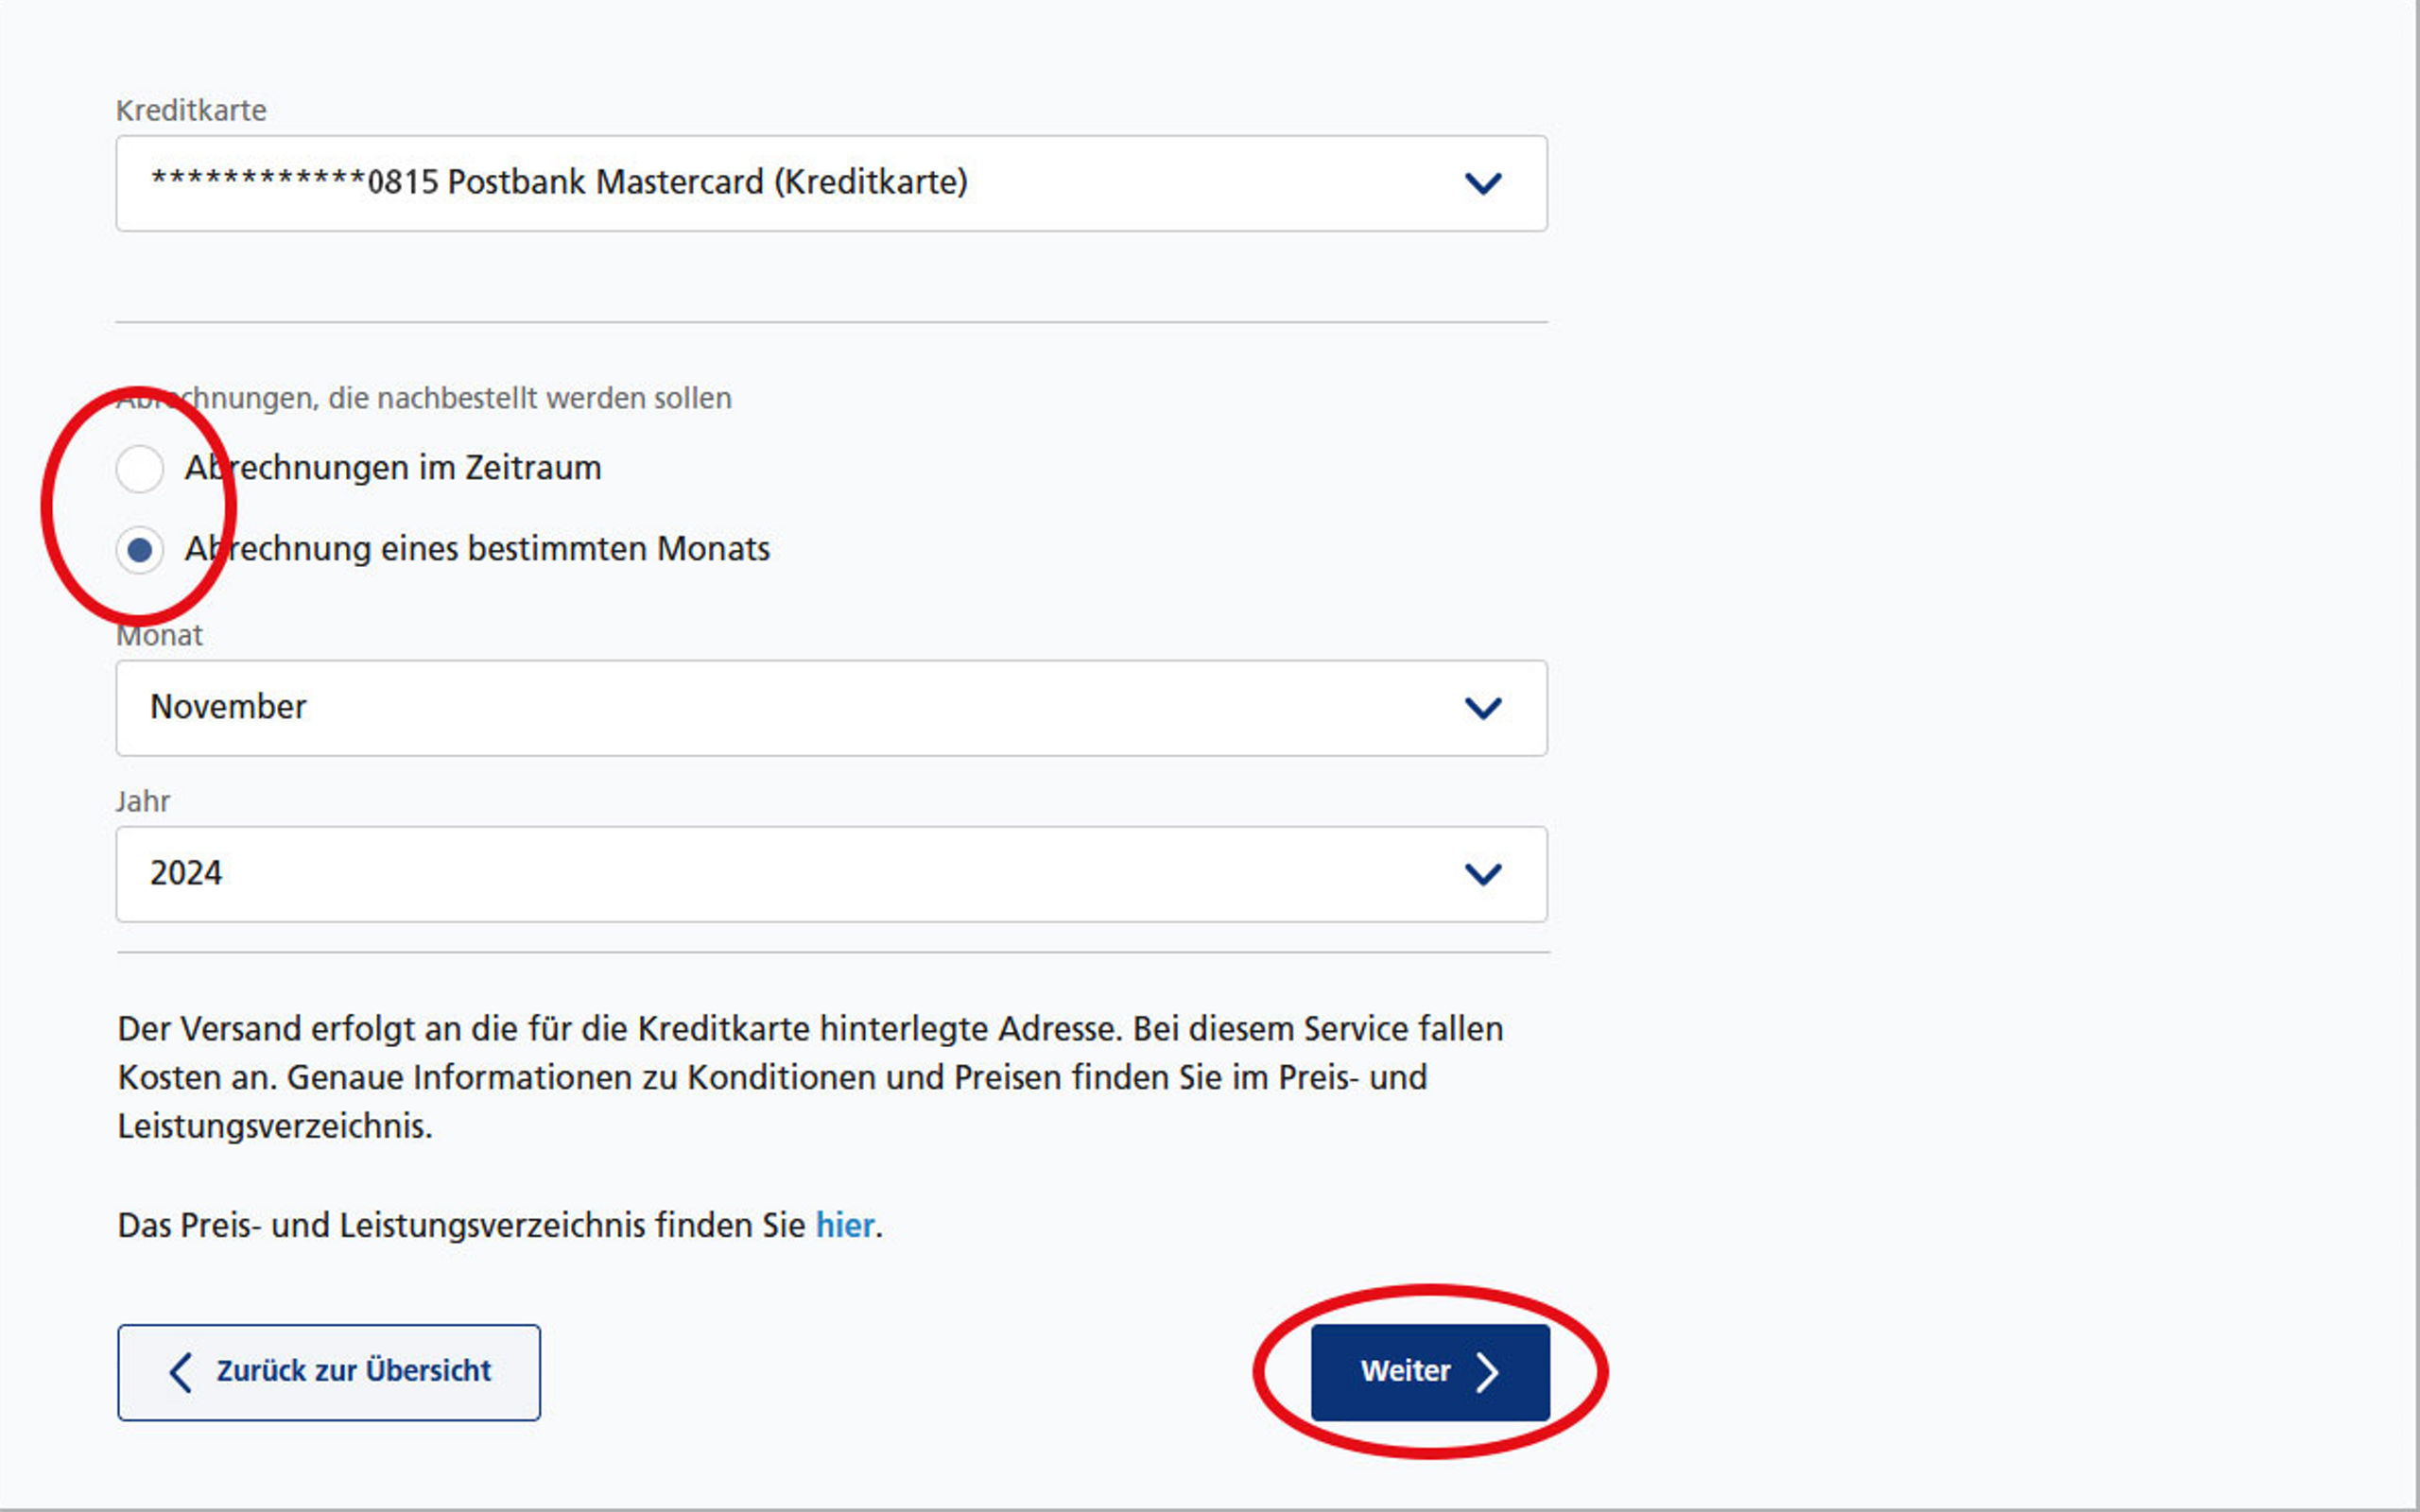
Task: Click the 'Monat' field label
Action: [x=160, y=636]
